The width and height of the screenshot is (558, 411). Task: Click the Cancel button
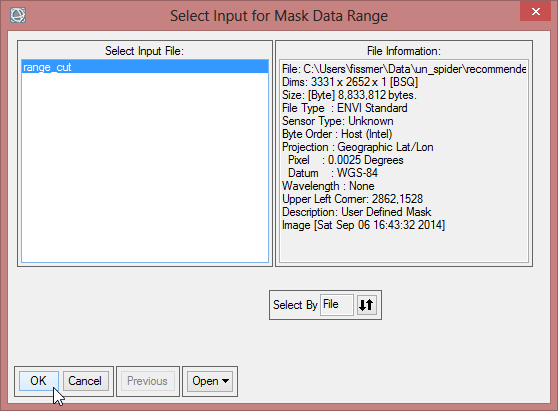(x=85, y=381)
